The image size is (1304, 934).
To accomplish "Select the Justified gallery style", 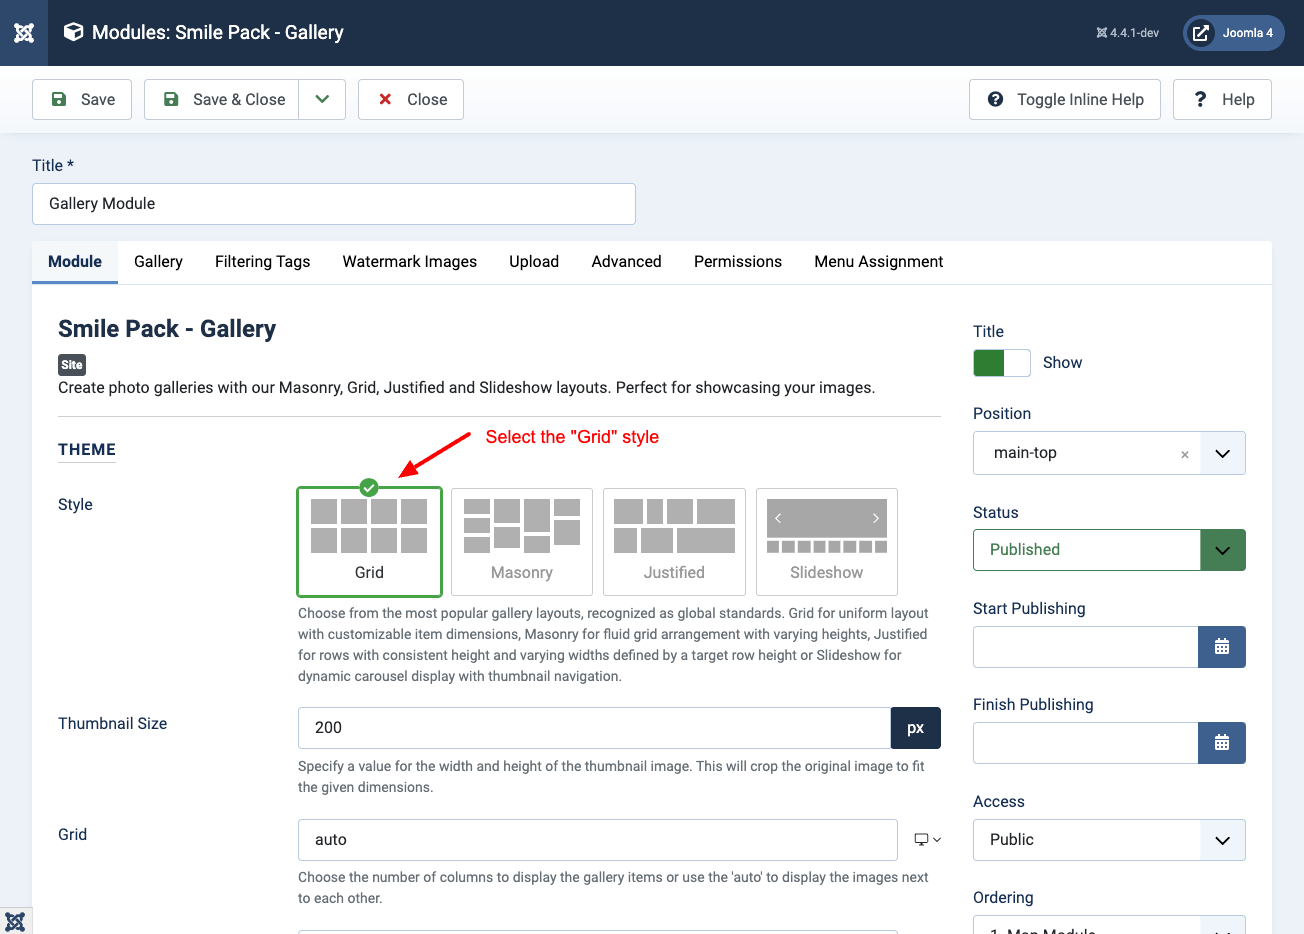I will coord(674,542).
